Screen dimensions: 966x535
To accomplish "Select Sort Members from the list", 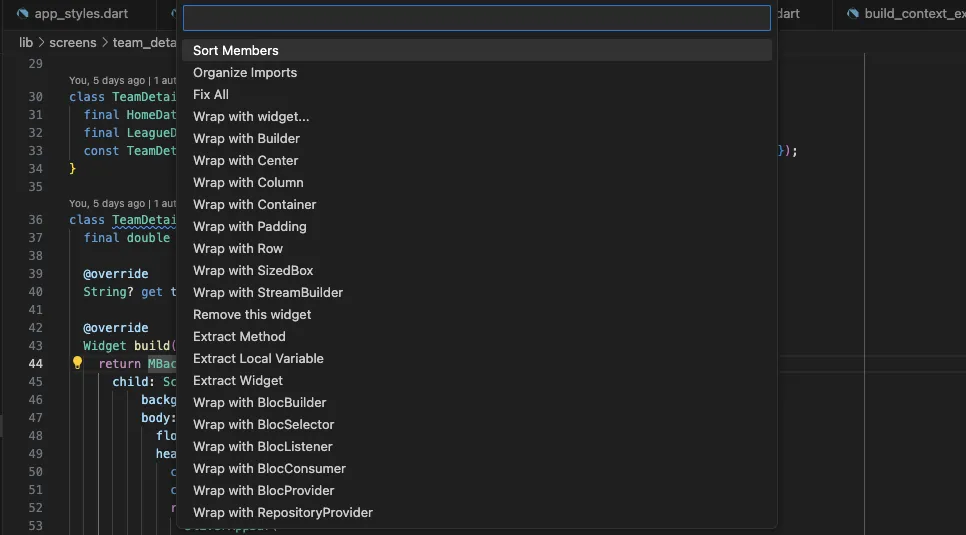I will 236,50.
